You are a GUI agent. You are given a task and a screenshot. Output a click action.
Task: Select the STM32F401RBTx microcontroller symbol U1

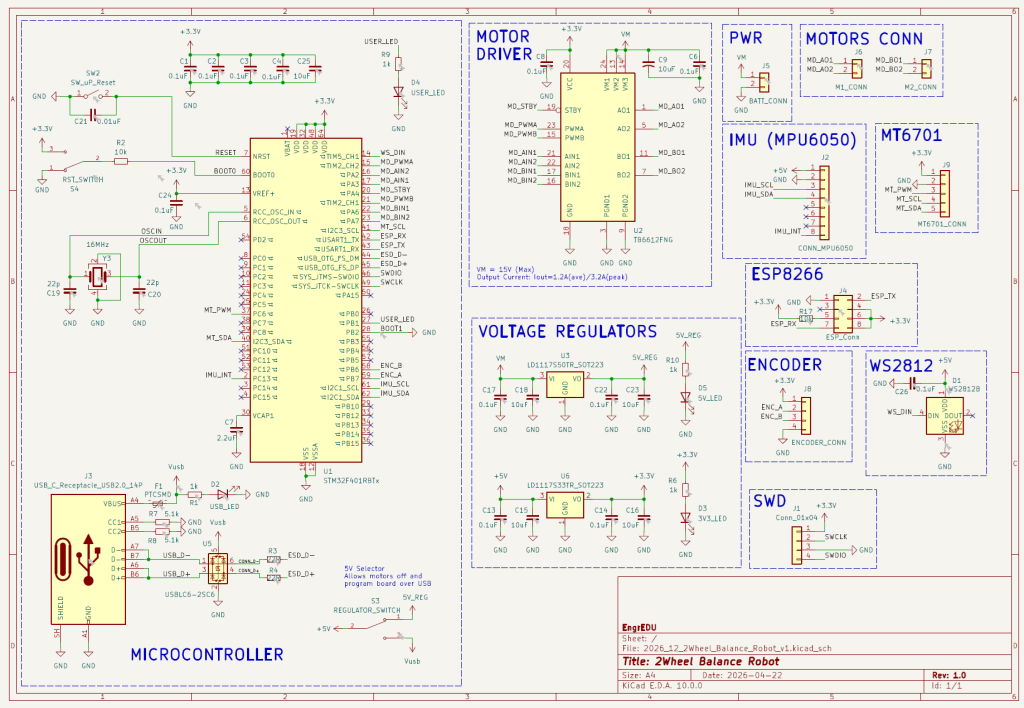pyautogui.click(x=306, y=300)
